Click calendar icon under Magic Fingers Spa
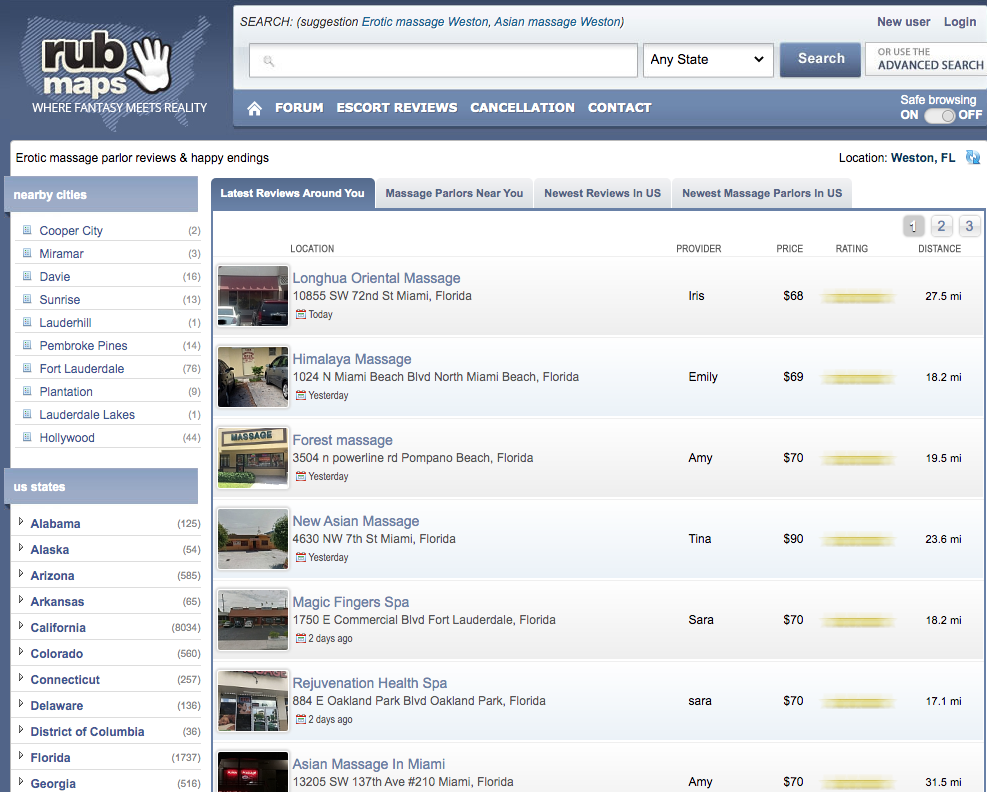 tap(301, 638)
